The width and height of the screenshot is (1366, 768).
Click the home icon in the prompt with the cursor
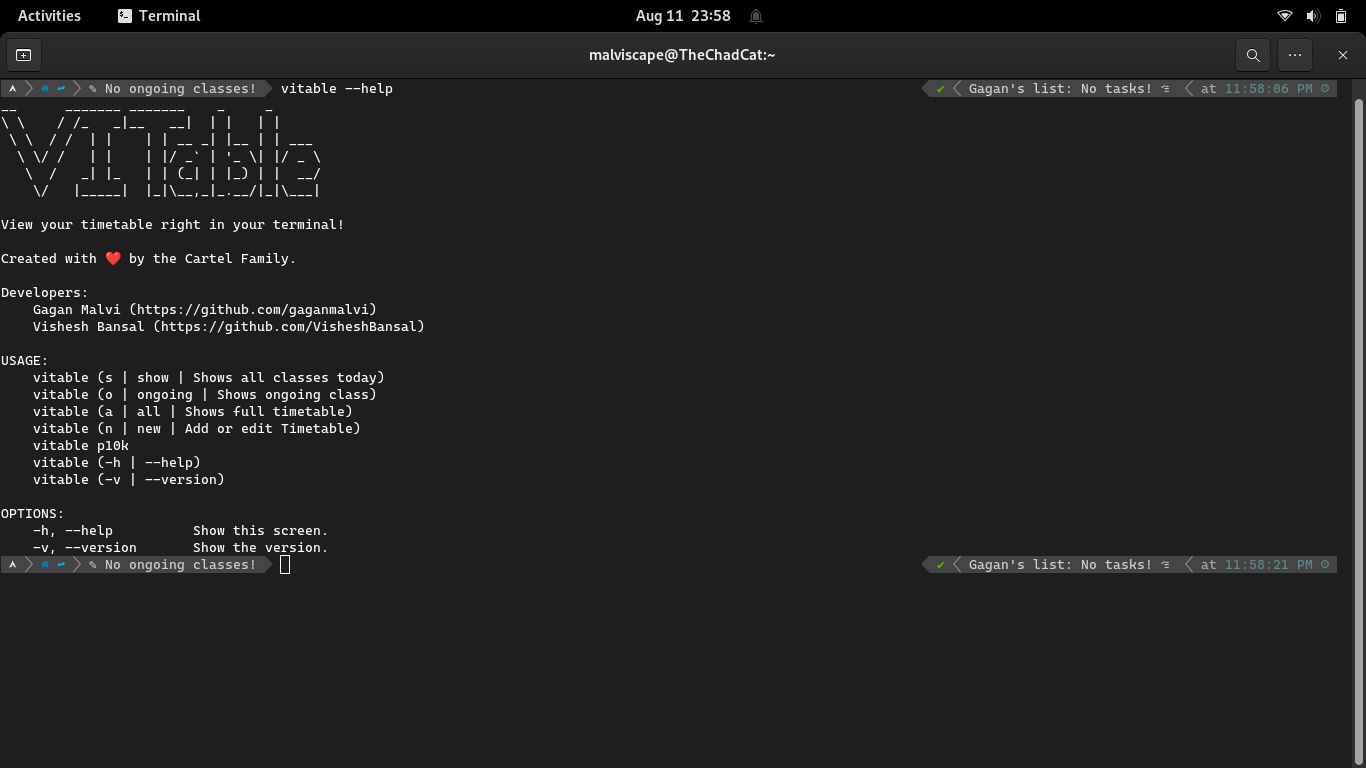click(44, 565)
